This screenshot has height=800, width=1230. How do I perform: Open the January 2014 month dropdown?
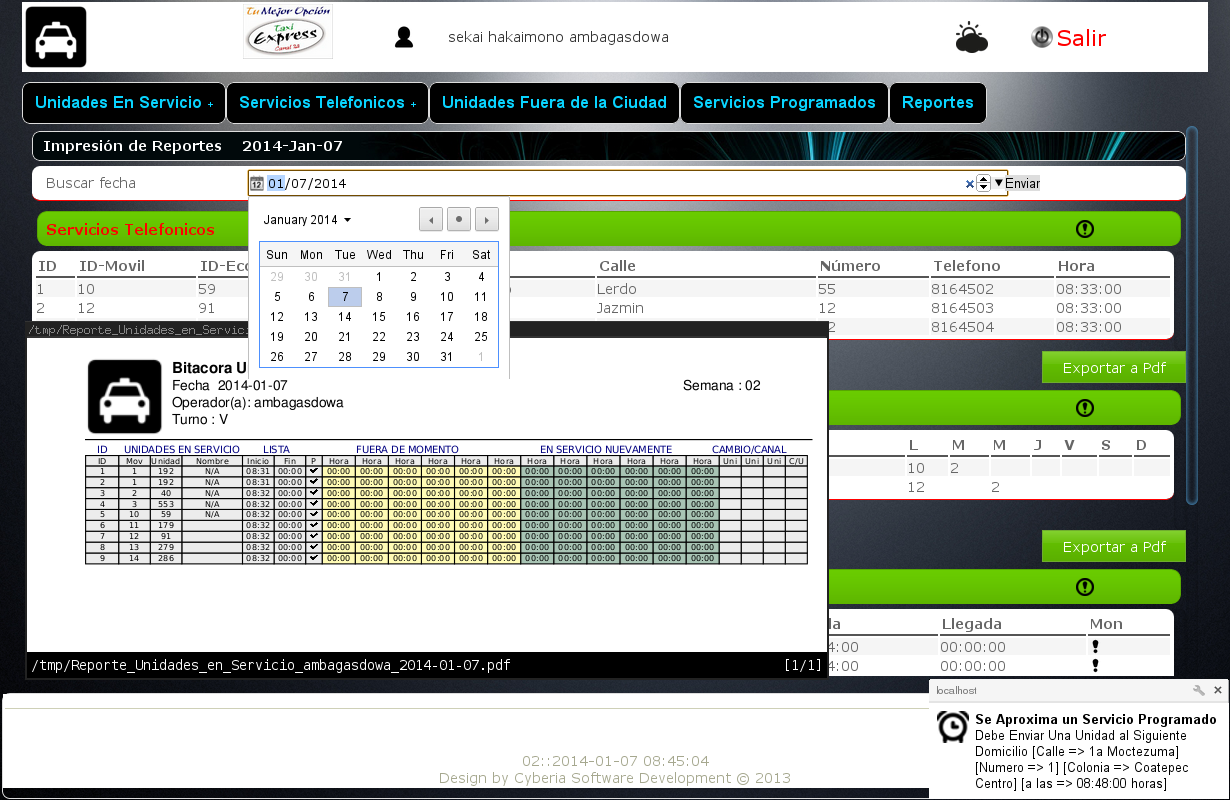pos(305,219)
